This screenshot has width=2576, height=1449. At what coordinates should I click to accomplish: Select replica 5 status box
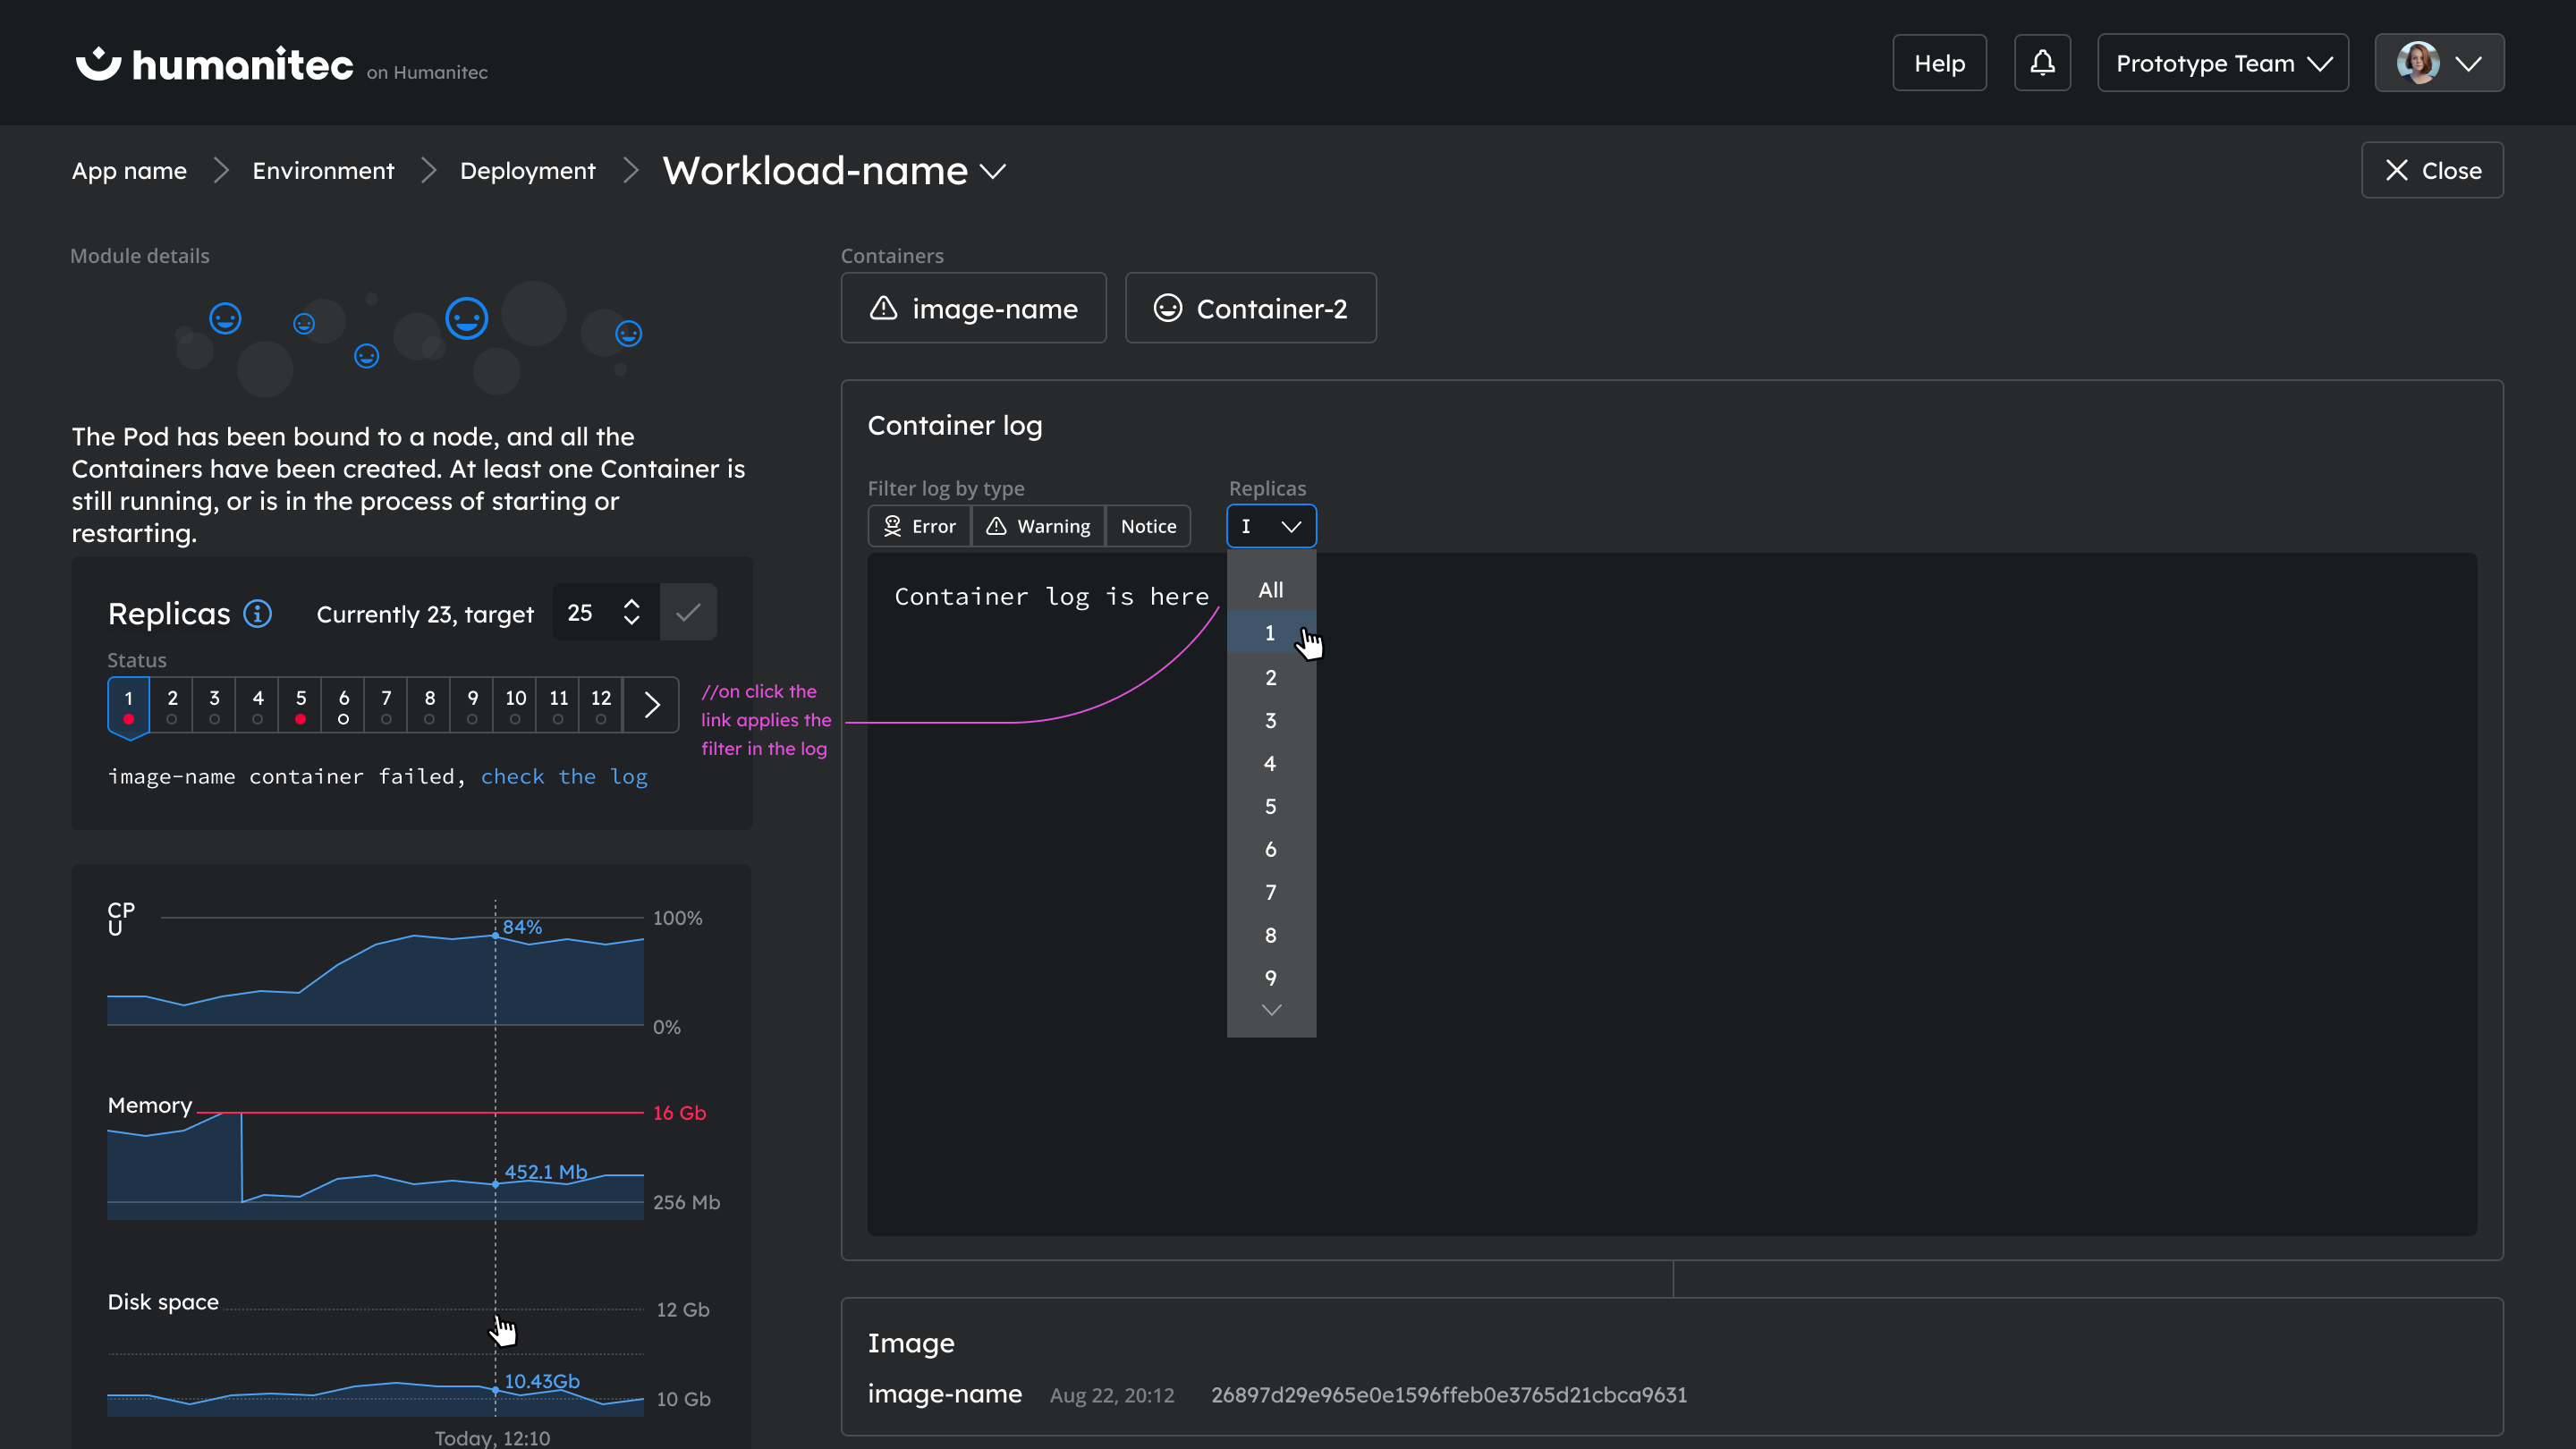(300, 705)
